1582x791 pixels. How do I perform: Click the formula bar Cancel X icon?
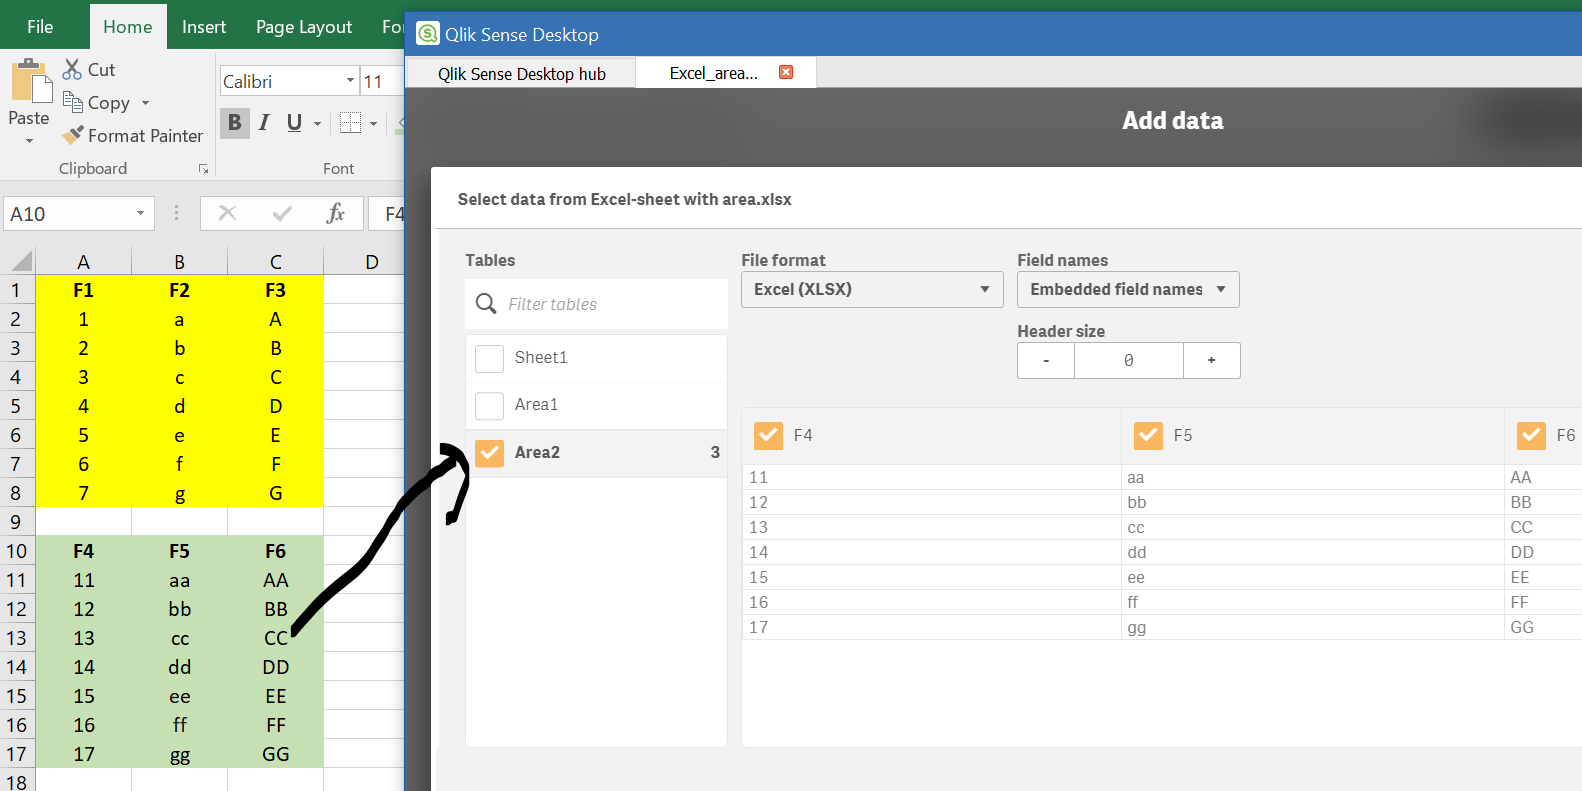click(x=228, y=213)
